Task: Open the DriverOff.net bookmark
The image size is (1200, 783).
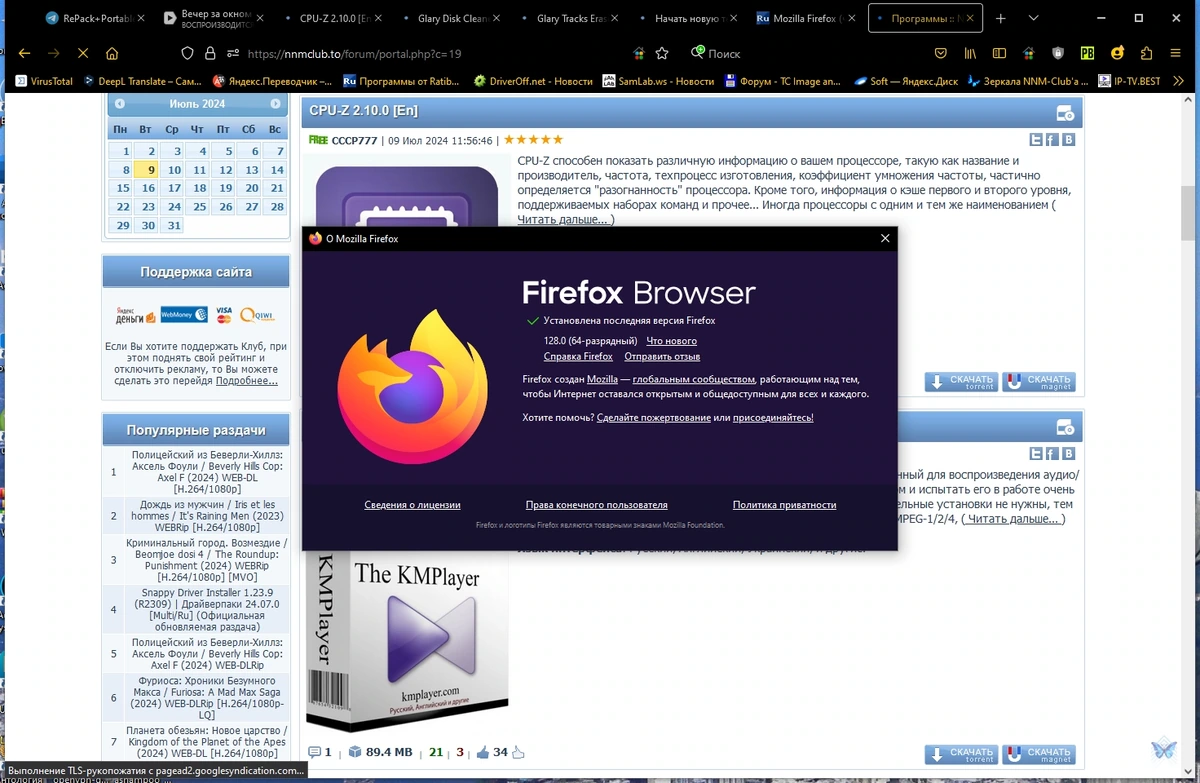Action: coord(534,81)
